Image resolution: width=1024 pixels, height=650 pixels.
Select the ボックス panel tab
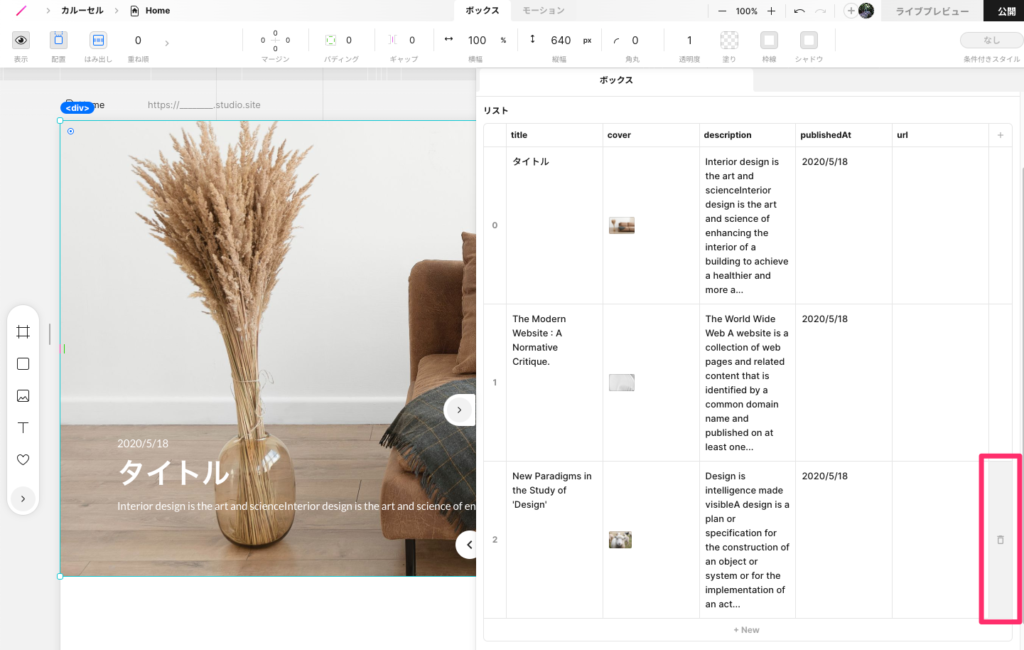coord(616,80)
